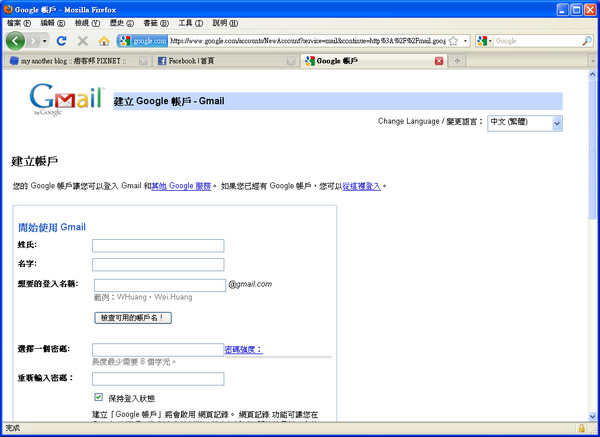Click the PIXNET favicon on the first tab
Viewport: 600px width, 437px height.
(14, 61)
